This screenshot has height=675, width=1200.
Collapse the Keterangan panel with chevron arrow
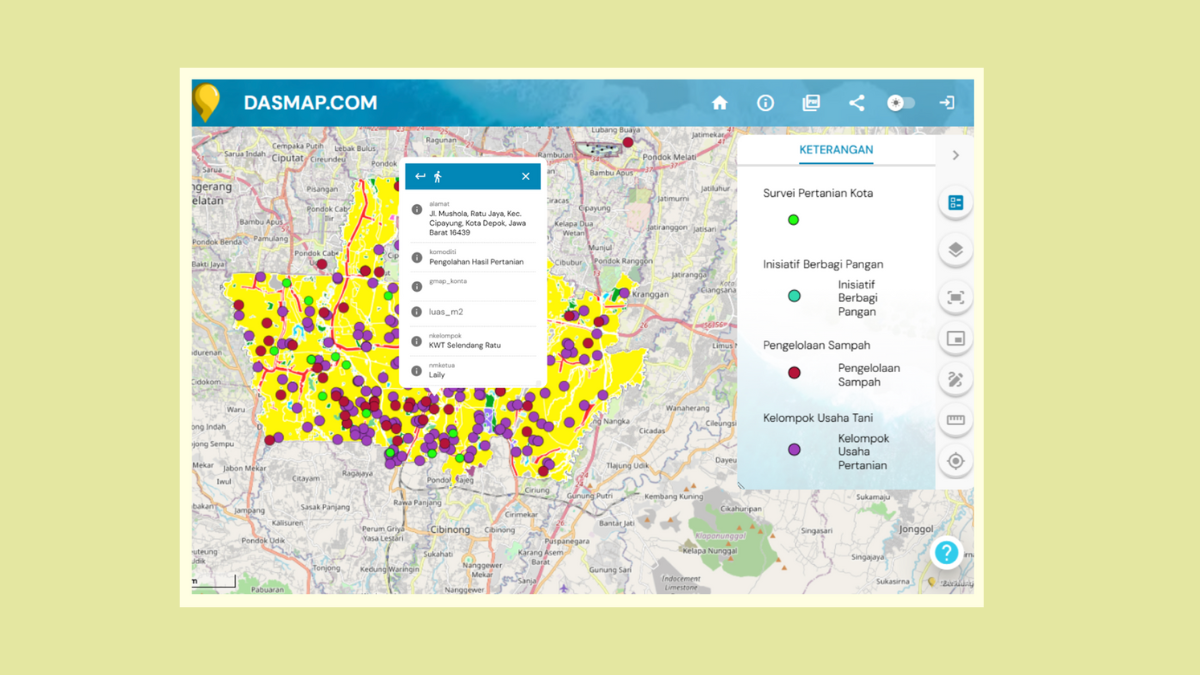click(955, 155)
